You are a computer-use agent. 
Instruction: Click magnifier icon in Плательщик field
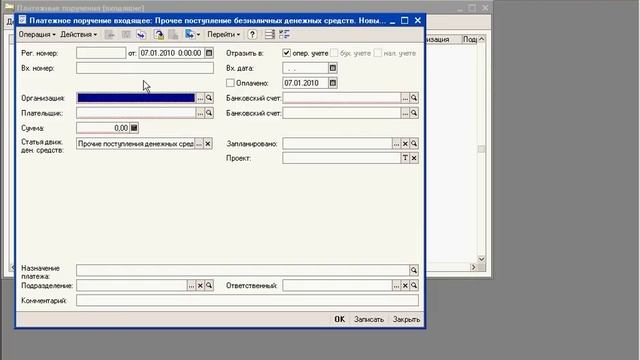209,113
